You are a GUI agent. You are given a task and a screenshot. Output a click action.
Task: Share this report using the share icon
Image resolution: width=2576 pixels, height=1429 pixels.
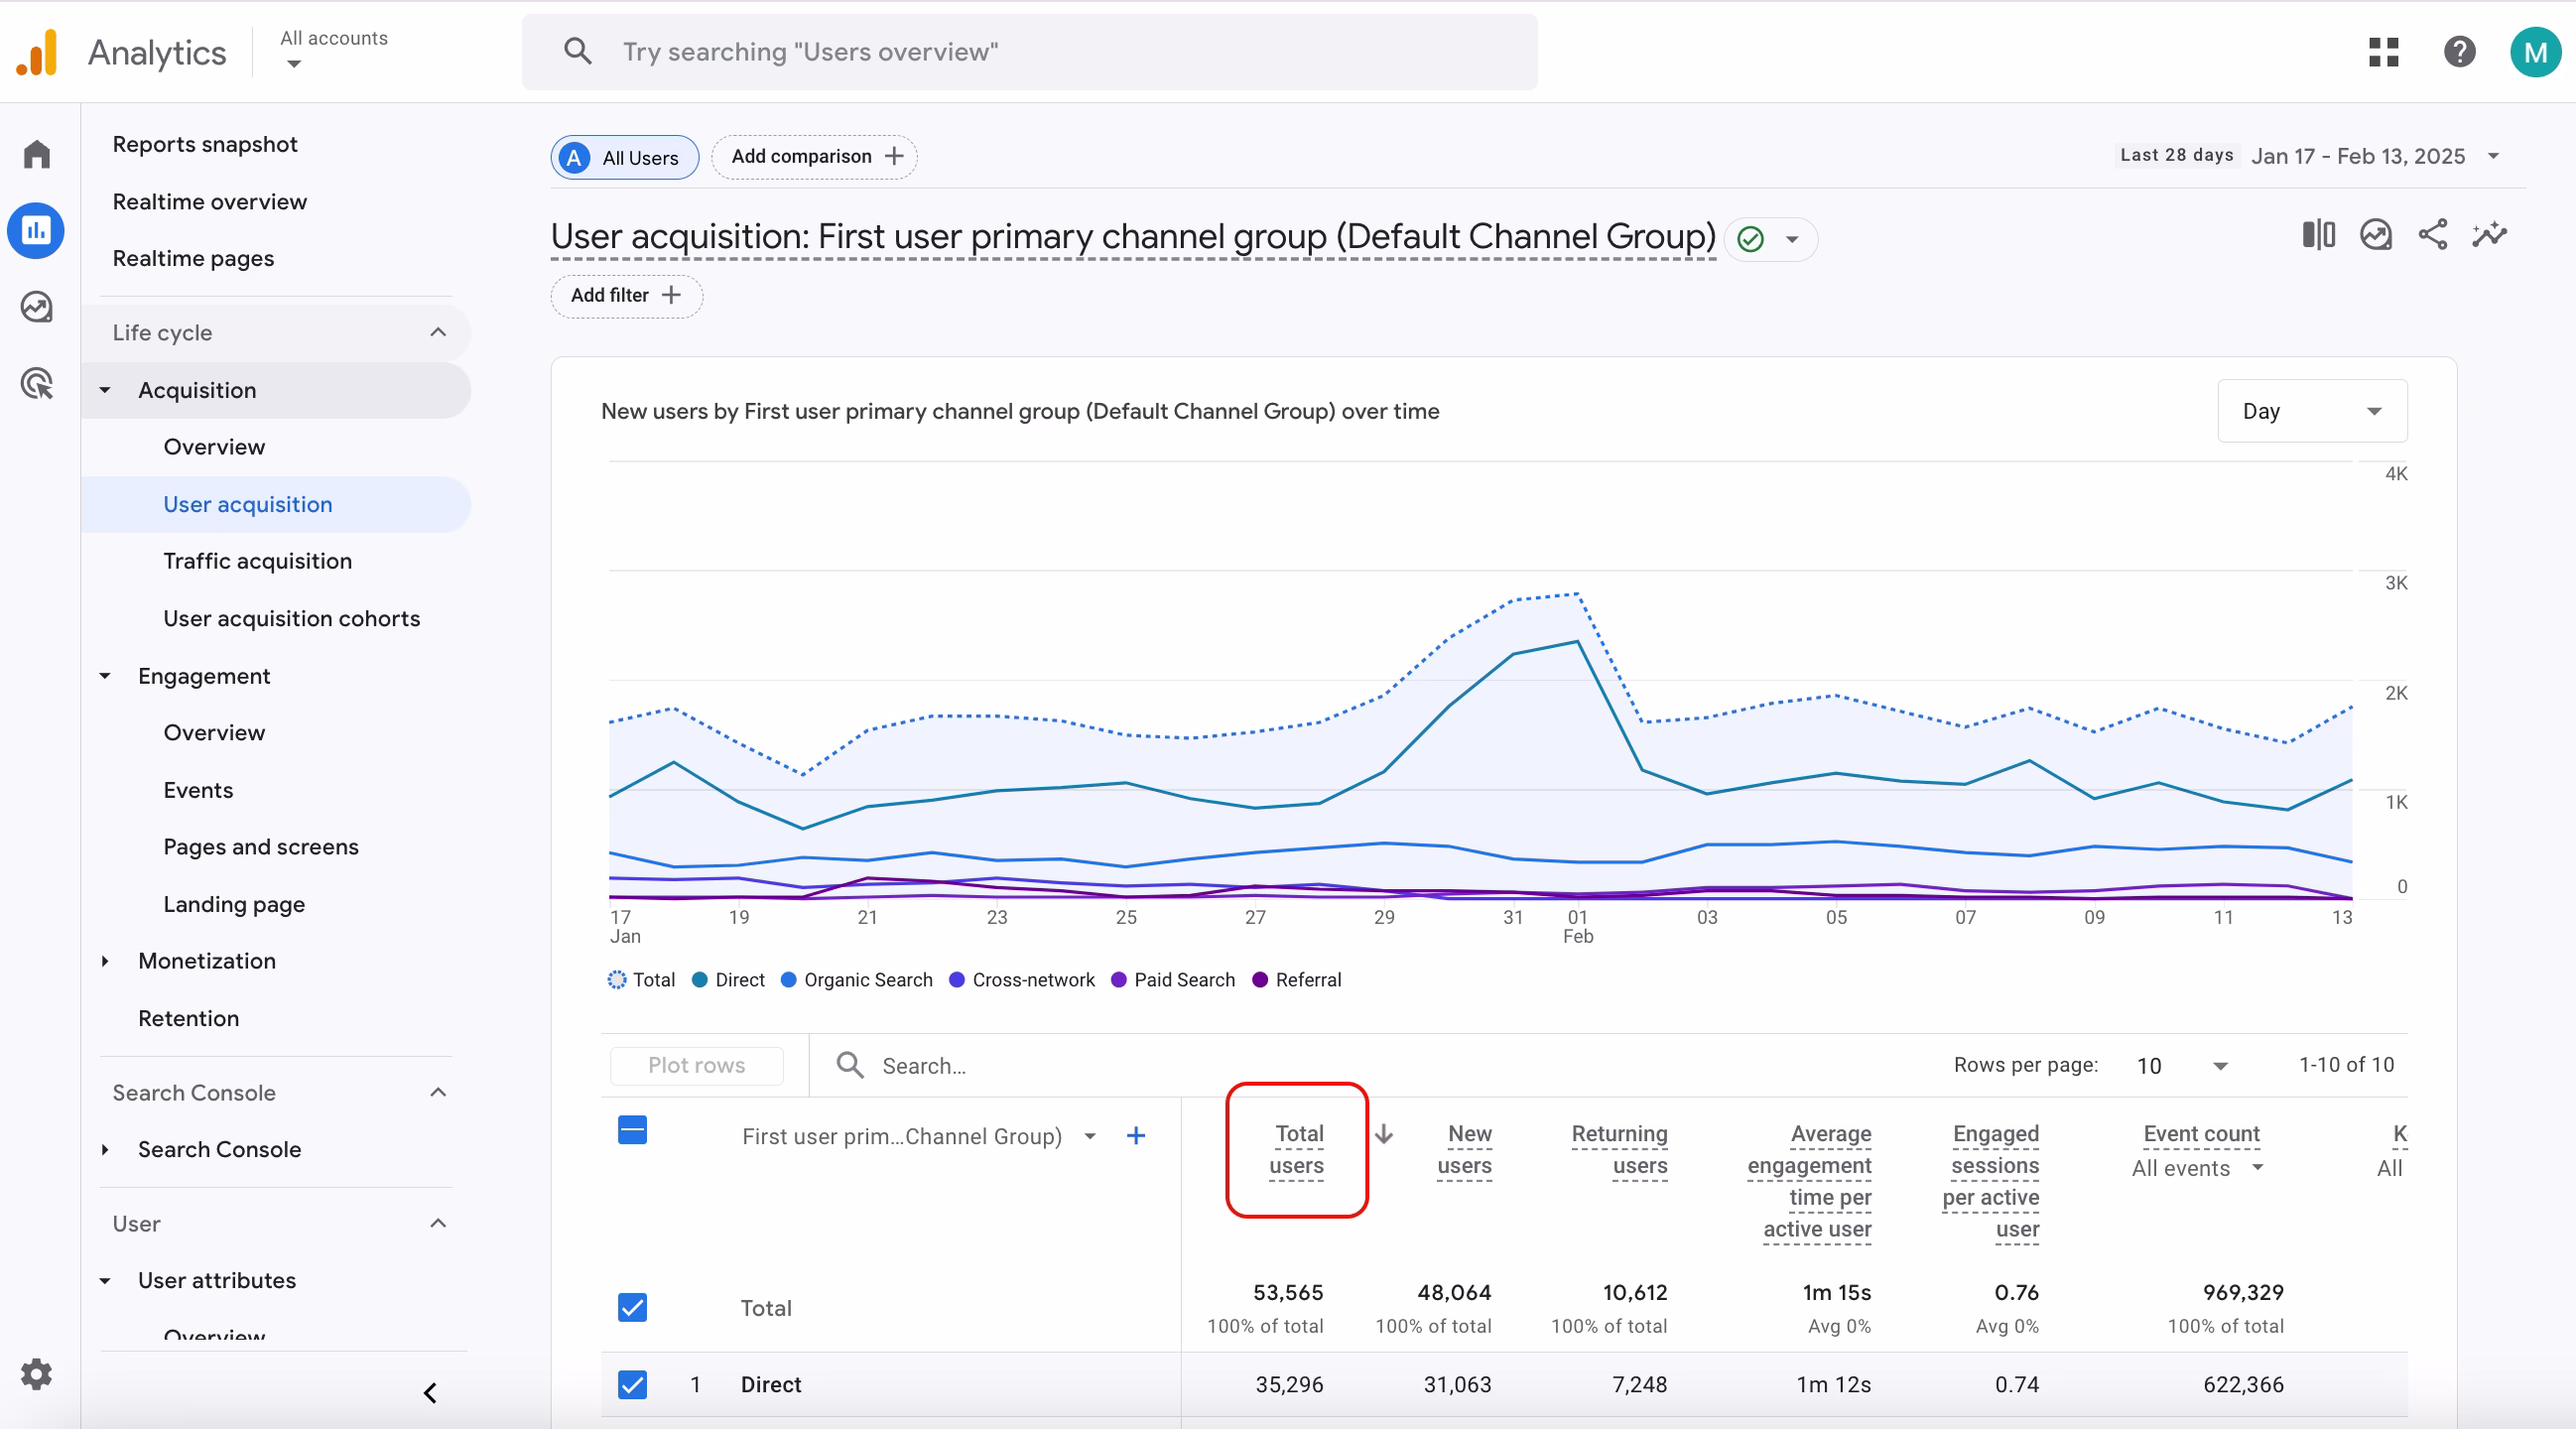2434,234
